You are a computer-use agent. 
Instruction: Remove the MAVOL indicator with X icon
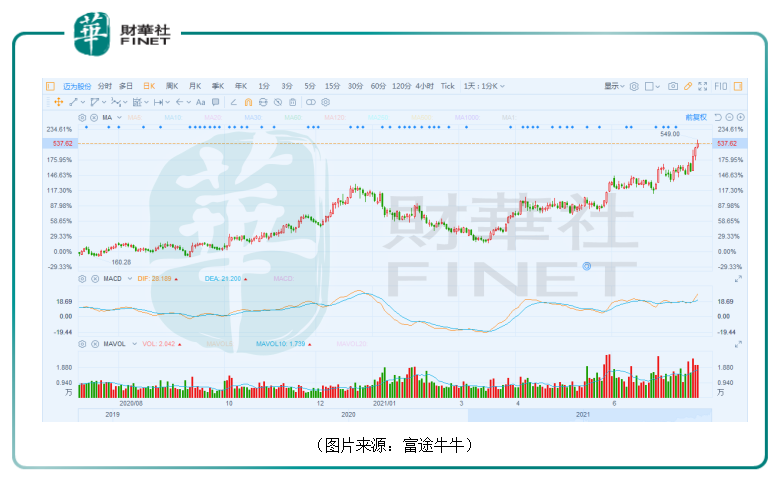click(x=94, y=344)
